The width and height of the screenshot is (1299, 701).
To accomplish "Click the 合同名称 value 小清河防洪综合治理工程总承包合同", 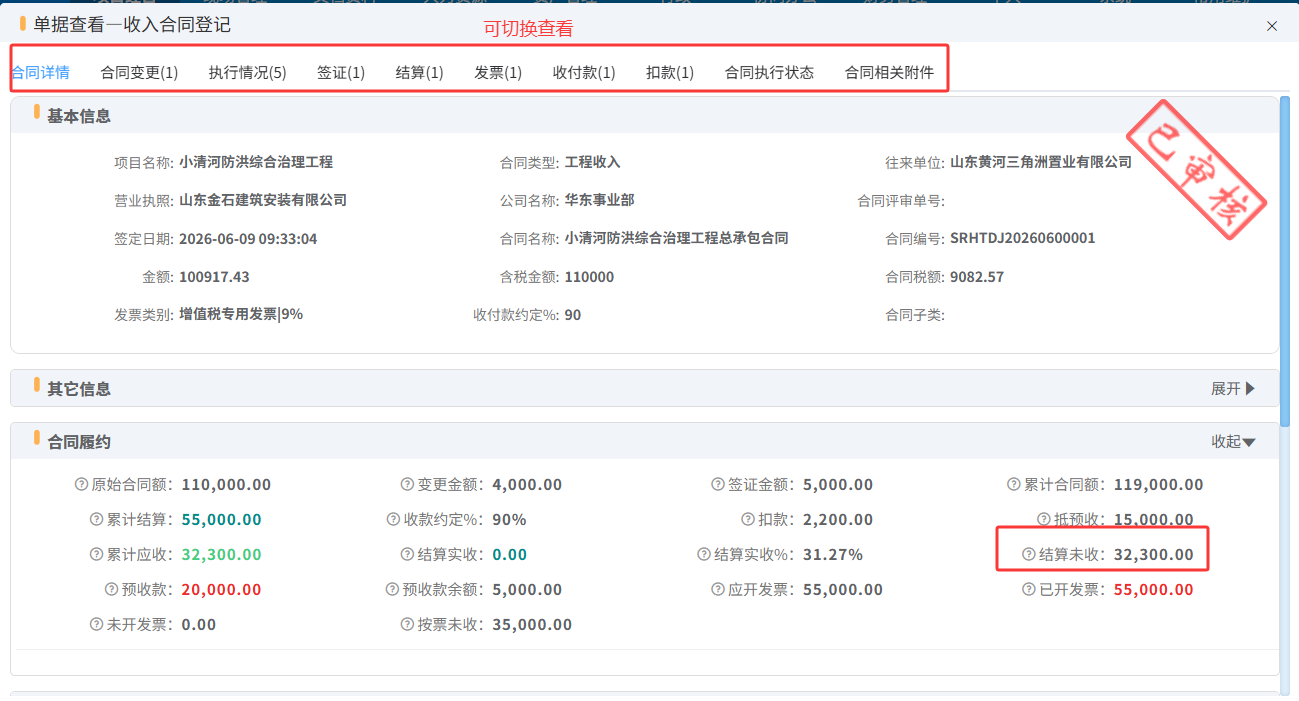I will pyautogui.click(x=676, y=238).
